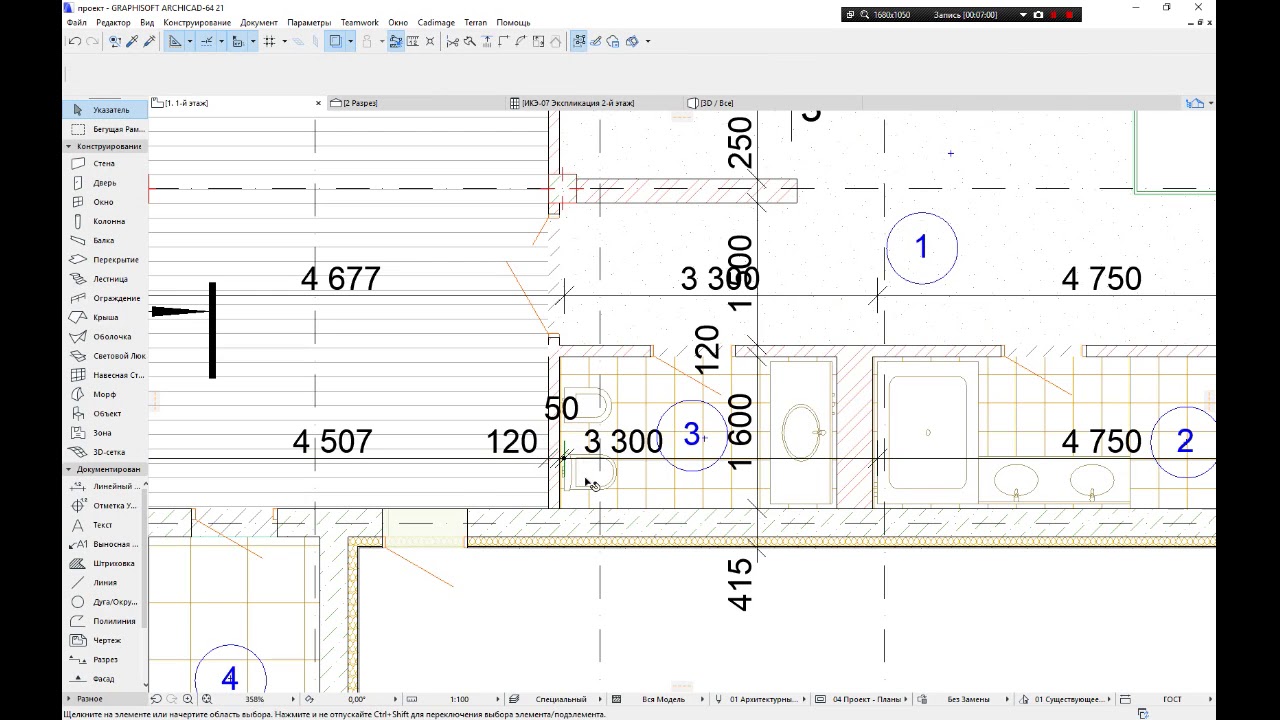
Task: Select the Разрез (section) tool
Action: pyautogui.click(x=105, y=660)
